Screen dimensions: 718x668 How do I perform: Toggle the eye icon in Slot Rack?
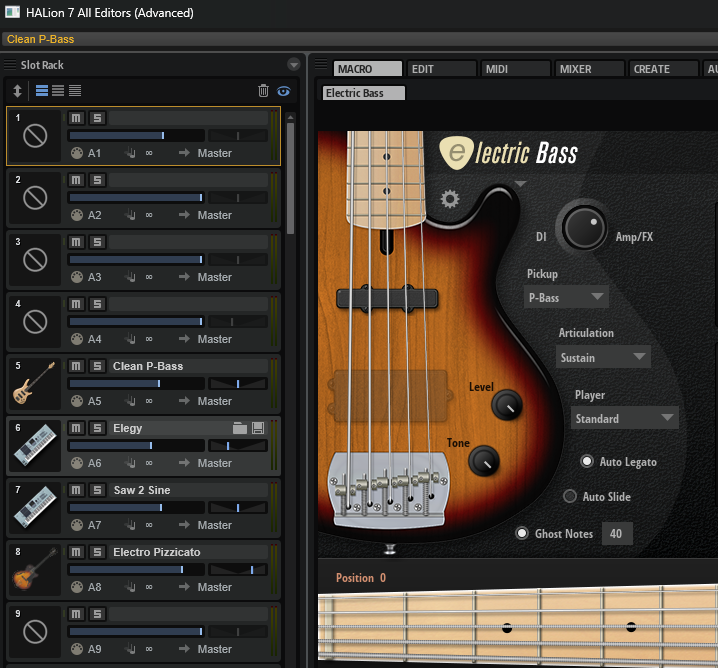point(283,91)
